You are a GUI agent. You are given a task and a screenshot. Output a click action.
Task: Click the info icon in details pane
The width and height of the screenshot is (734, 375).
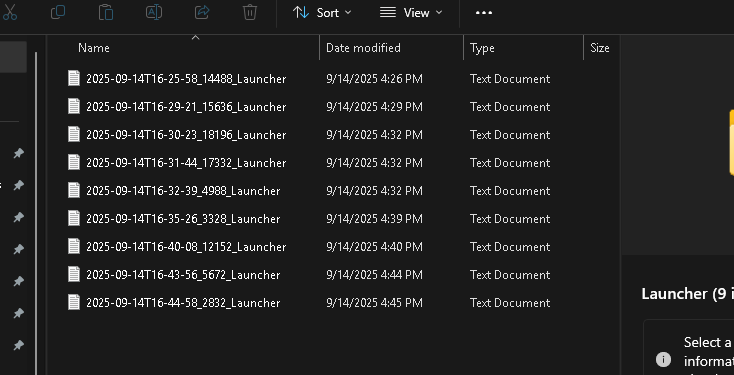click(663, 360)
